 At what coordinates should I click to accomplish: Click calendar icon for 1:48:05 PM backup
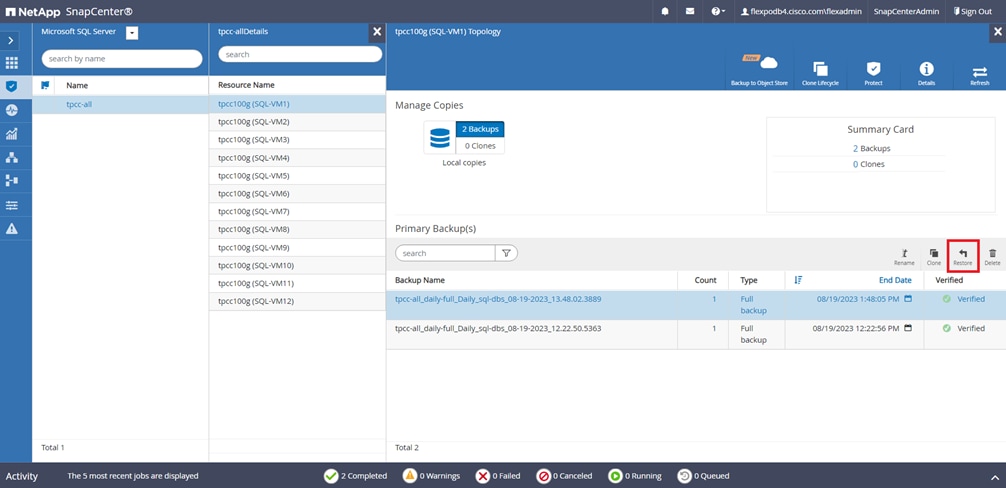coord(908,299)
